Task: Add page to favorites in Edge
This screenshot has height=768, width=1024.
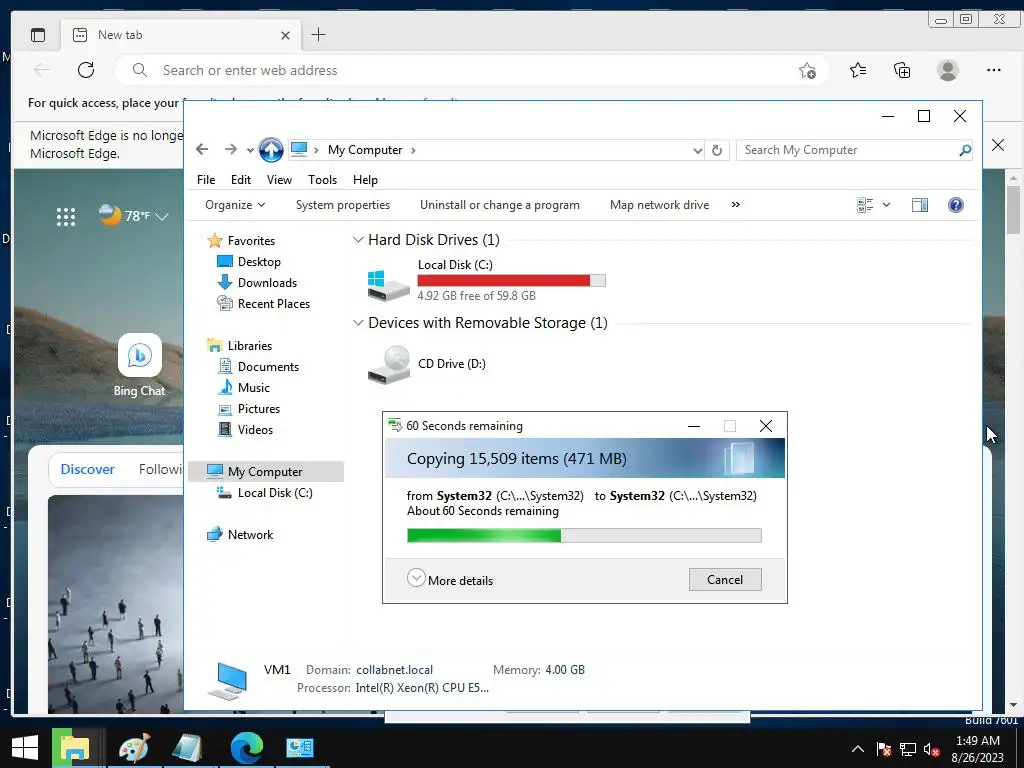Action: [x=807, y=71]
